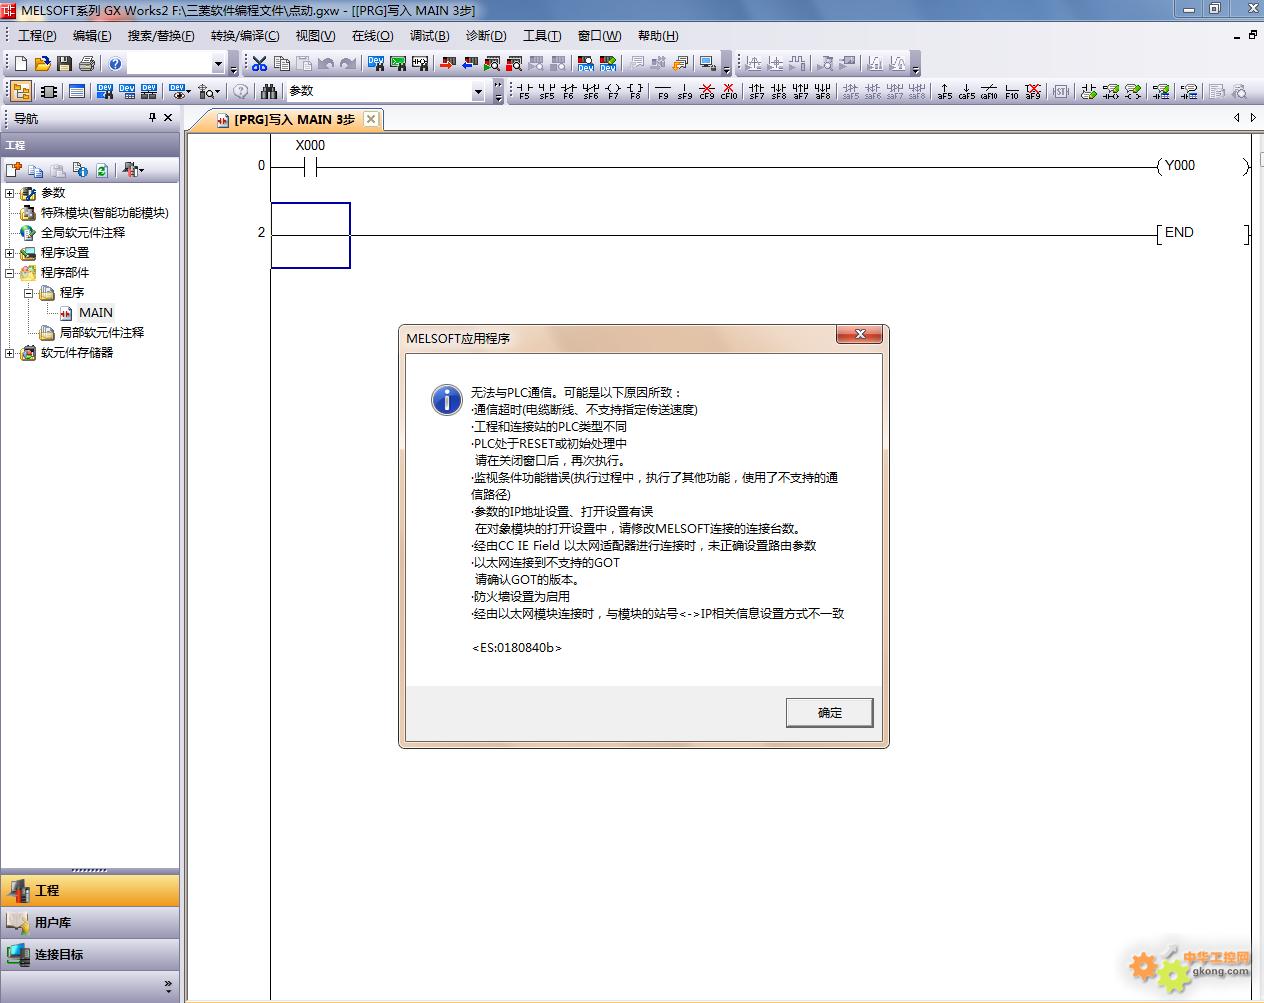
Task: Click the X000 contact in ladder
Action: click(310, 167)
